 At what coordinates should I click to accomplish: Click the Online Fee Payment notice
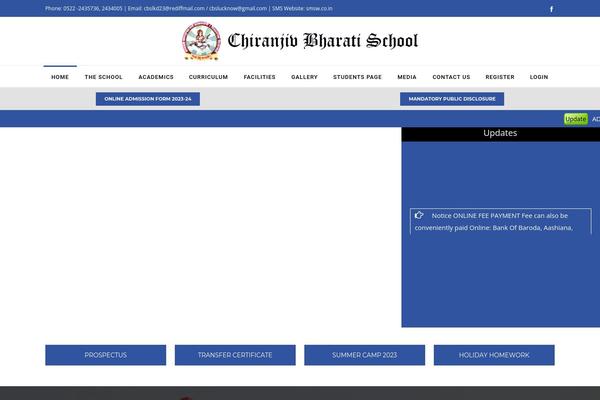(501, 221)
